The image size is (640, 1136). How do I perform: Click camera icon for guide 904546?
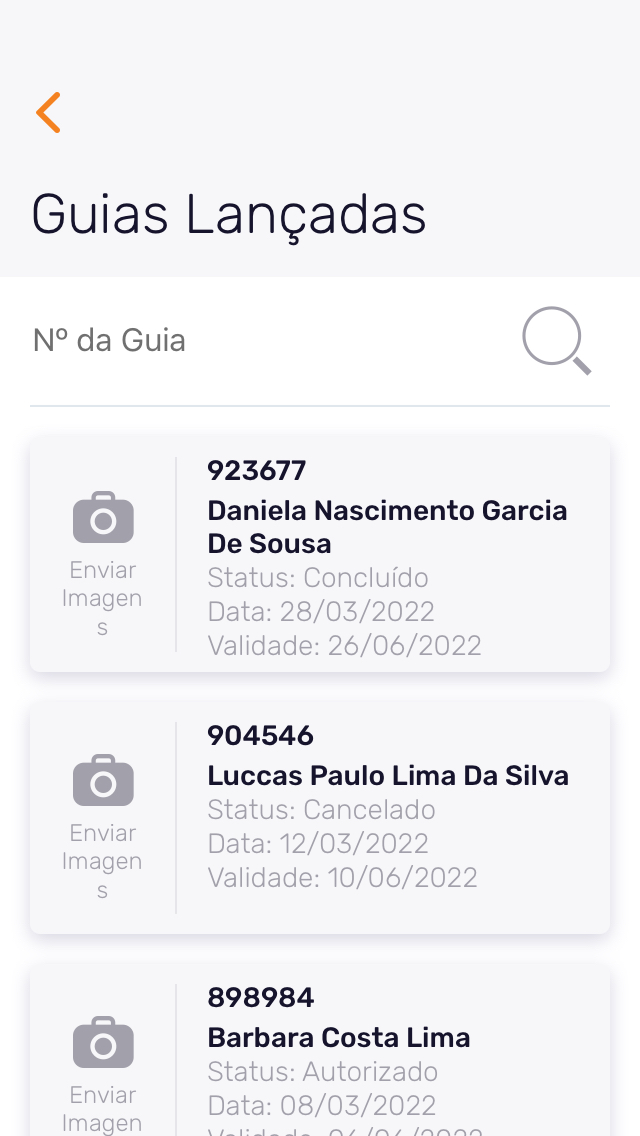coord(103,780)
